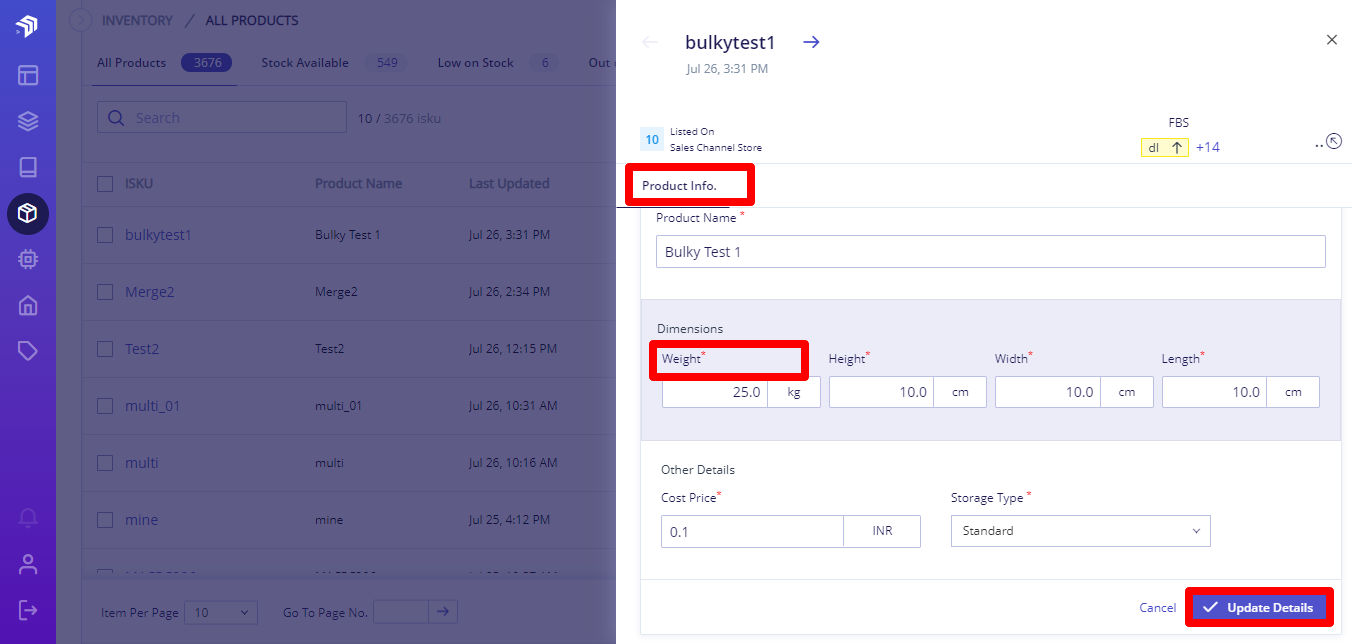1352x644 pixels.
Task: Open the Account profile icon
Action: tap(28, 563)
